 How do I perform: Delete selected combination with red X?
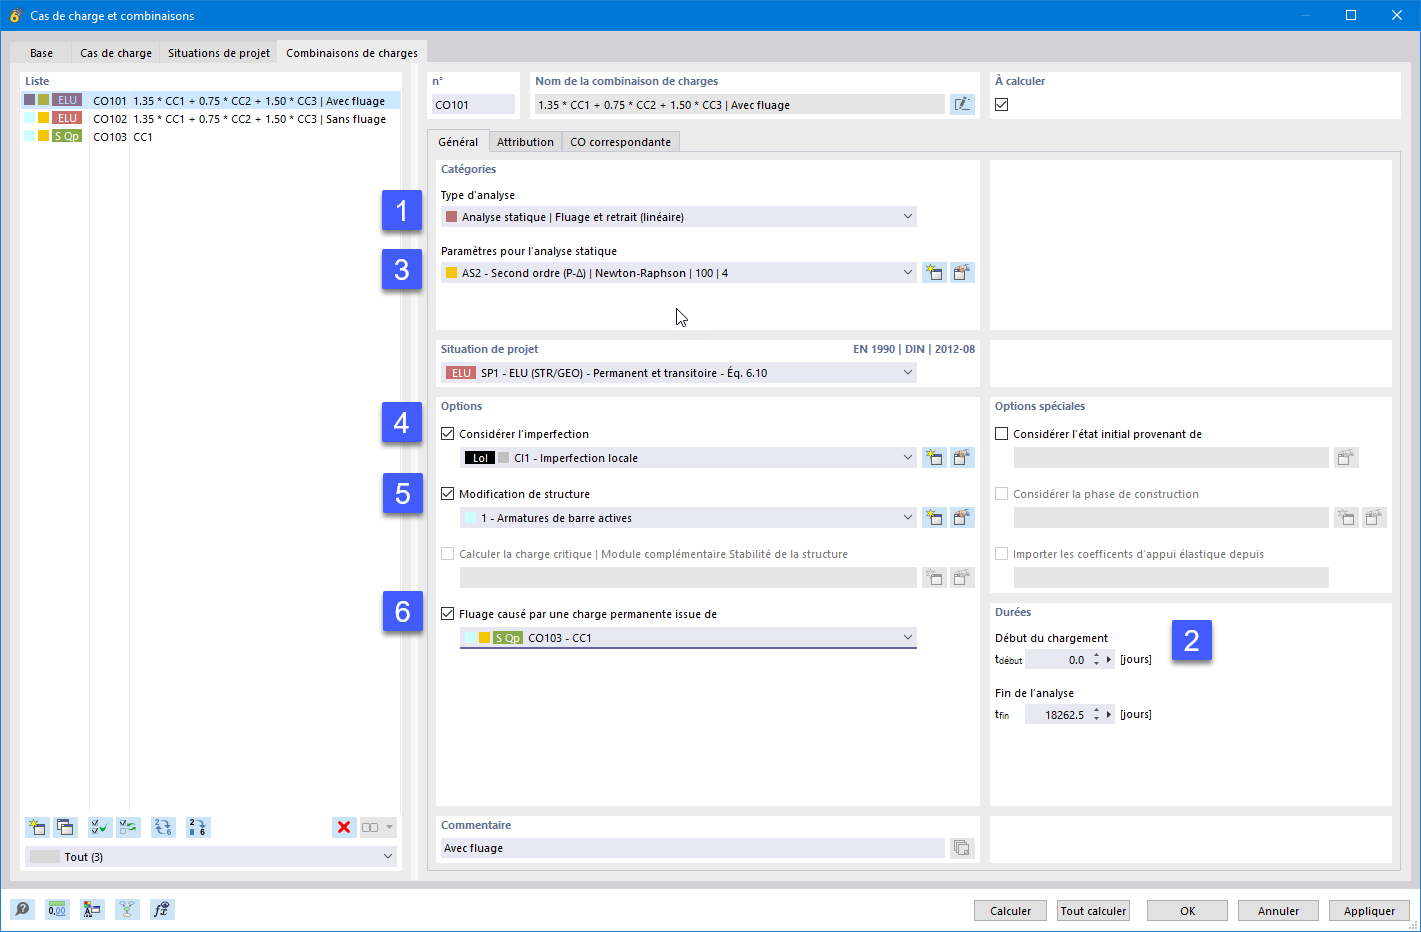pyautogui.click(x=344, y=827)
